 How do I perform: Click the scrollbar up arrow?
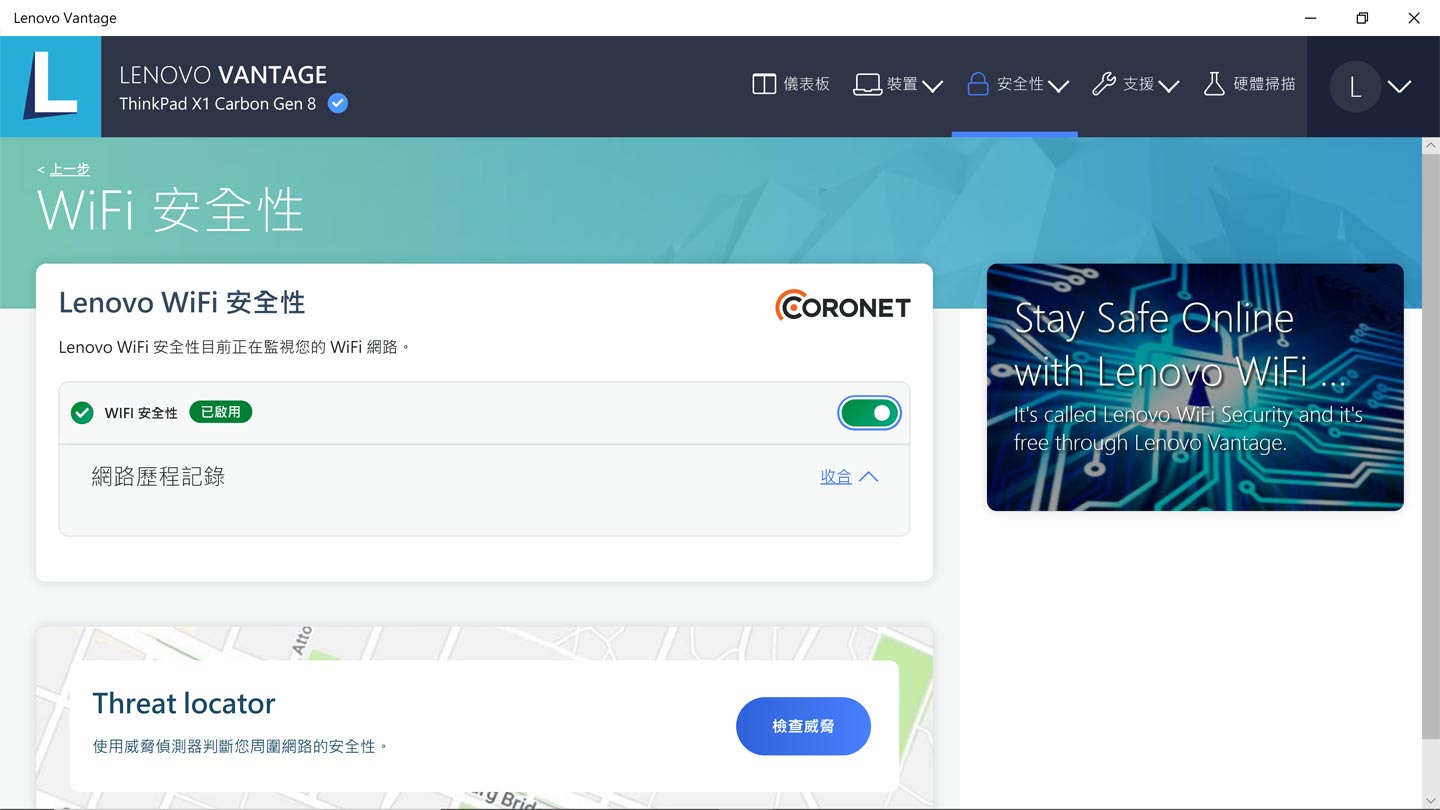(1430, 146)
